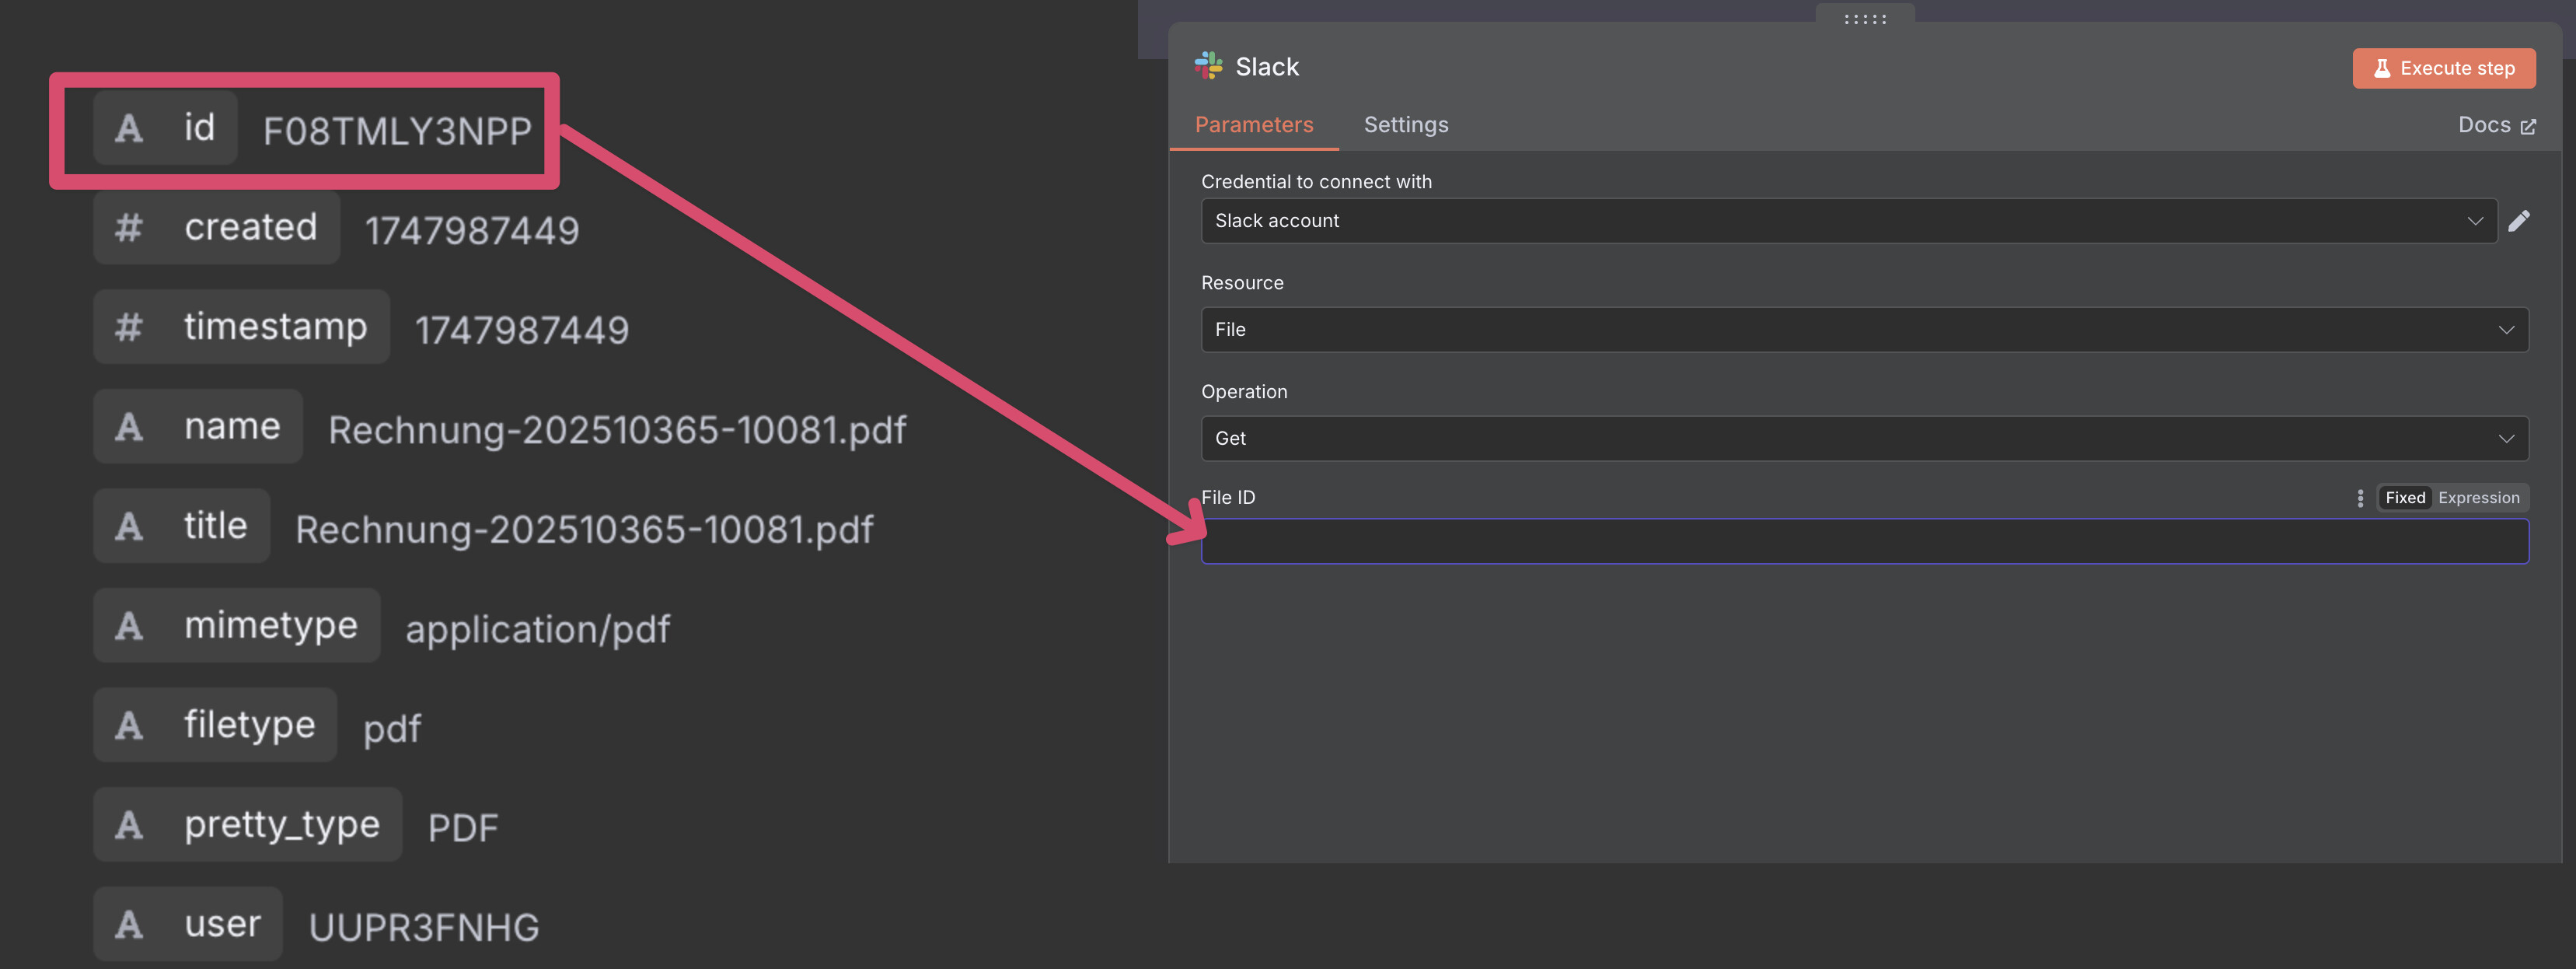Select the pretty_type field pill

tap(248, 825)
